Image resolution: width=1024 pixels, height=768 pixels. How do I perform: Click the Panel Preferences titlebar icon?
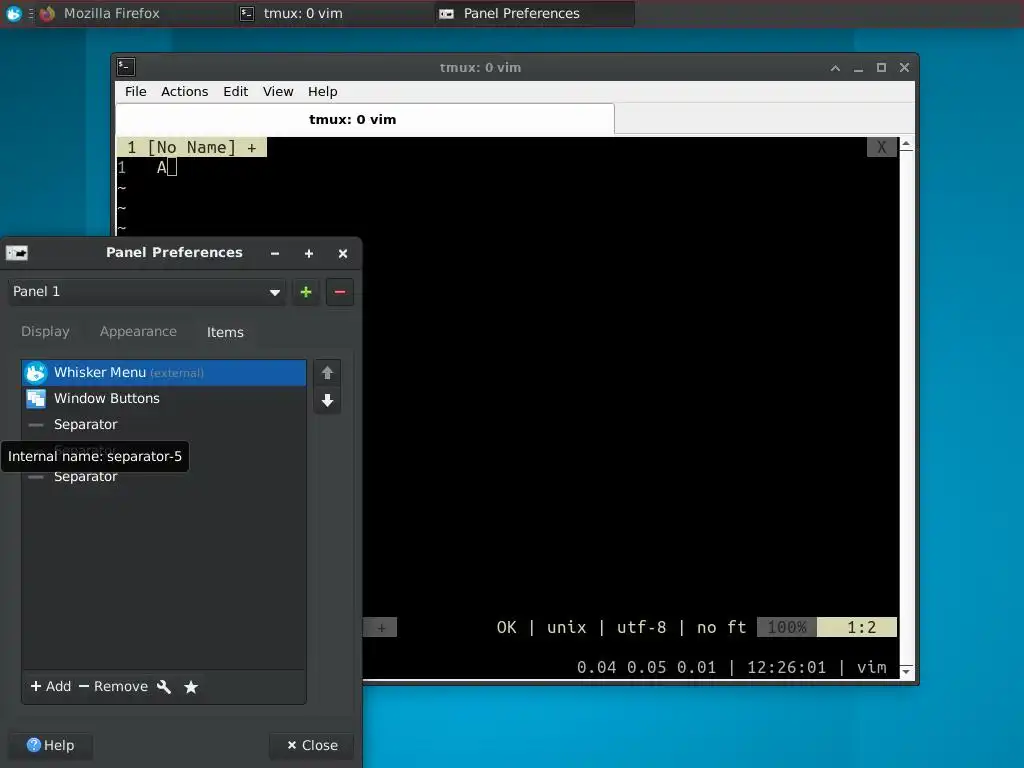17,253
